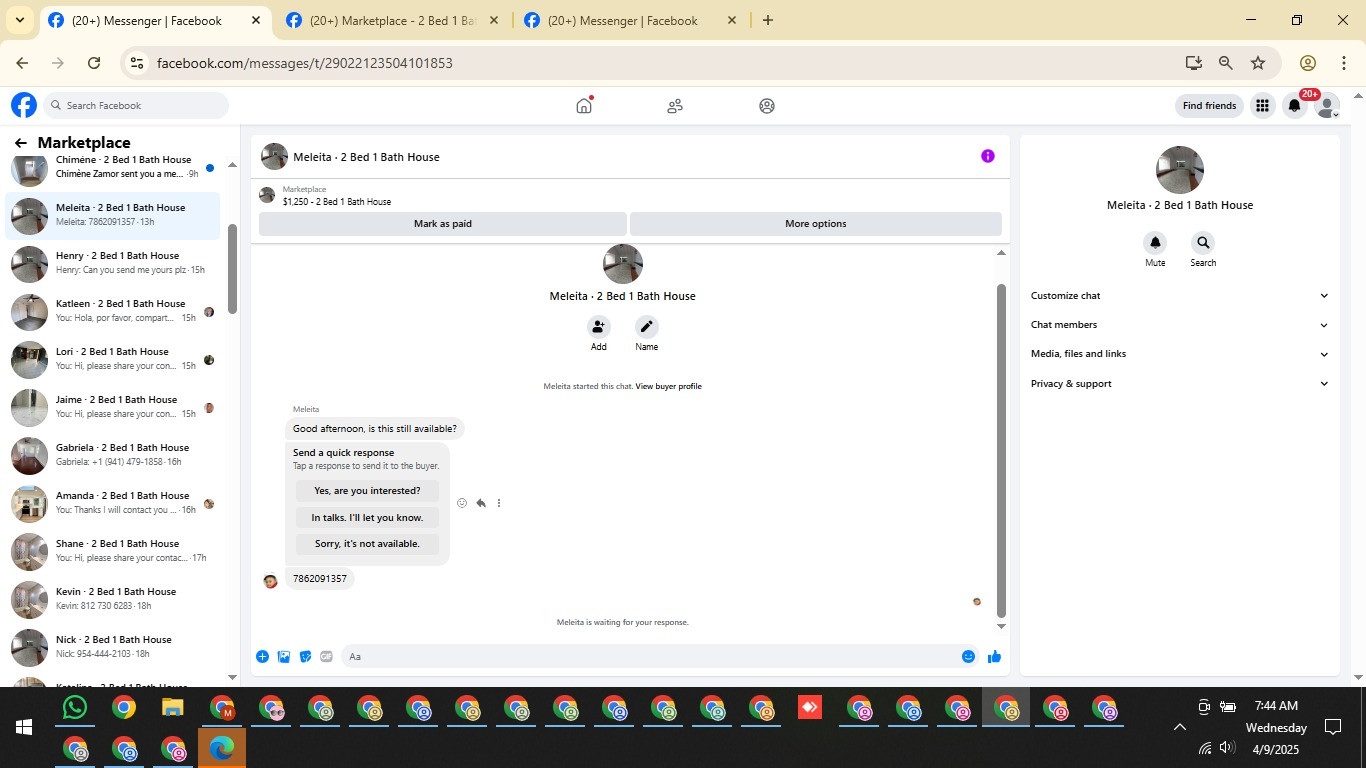Screen dimensions: 1366x768
Task: Switch to the Marketplace 2 Bed 1 Bath tab
Action: pos(393,21)
